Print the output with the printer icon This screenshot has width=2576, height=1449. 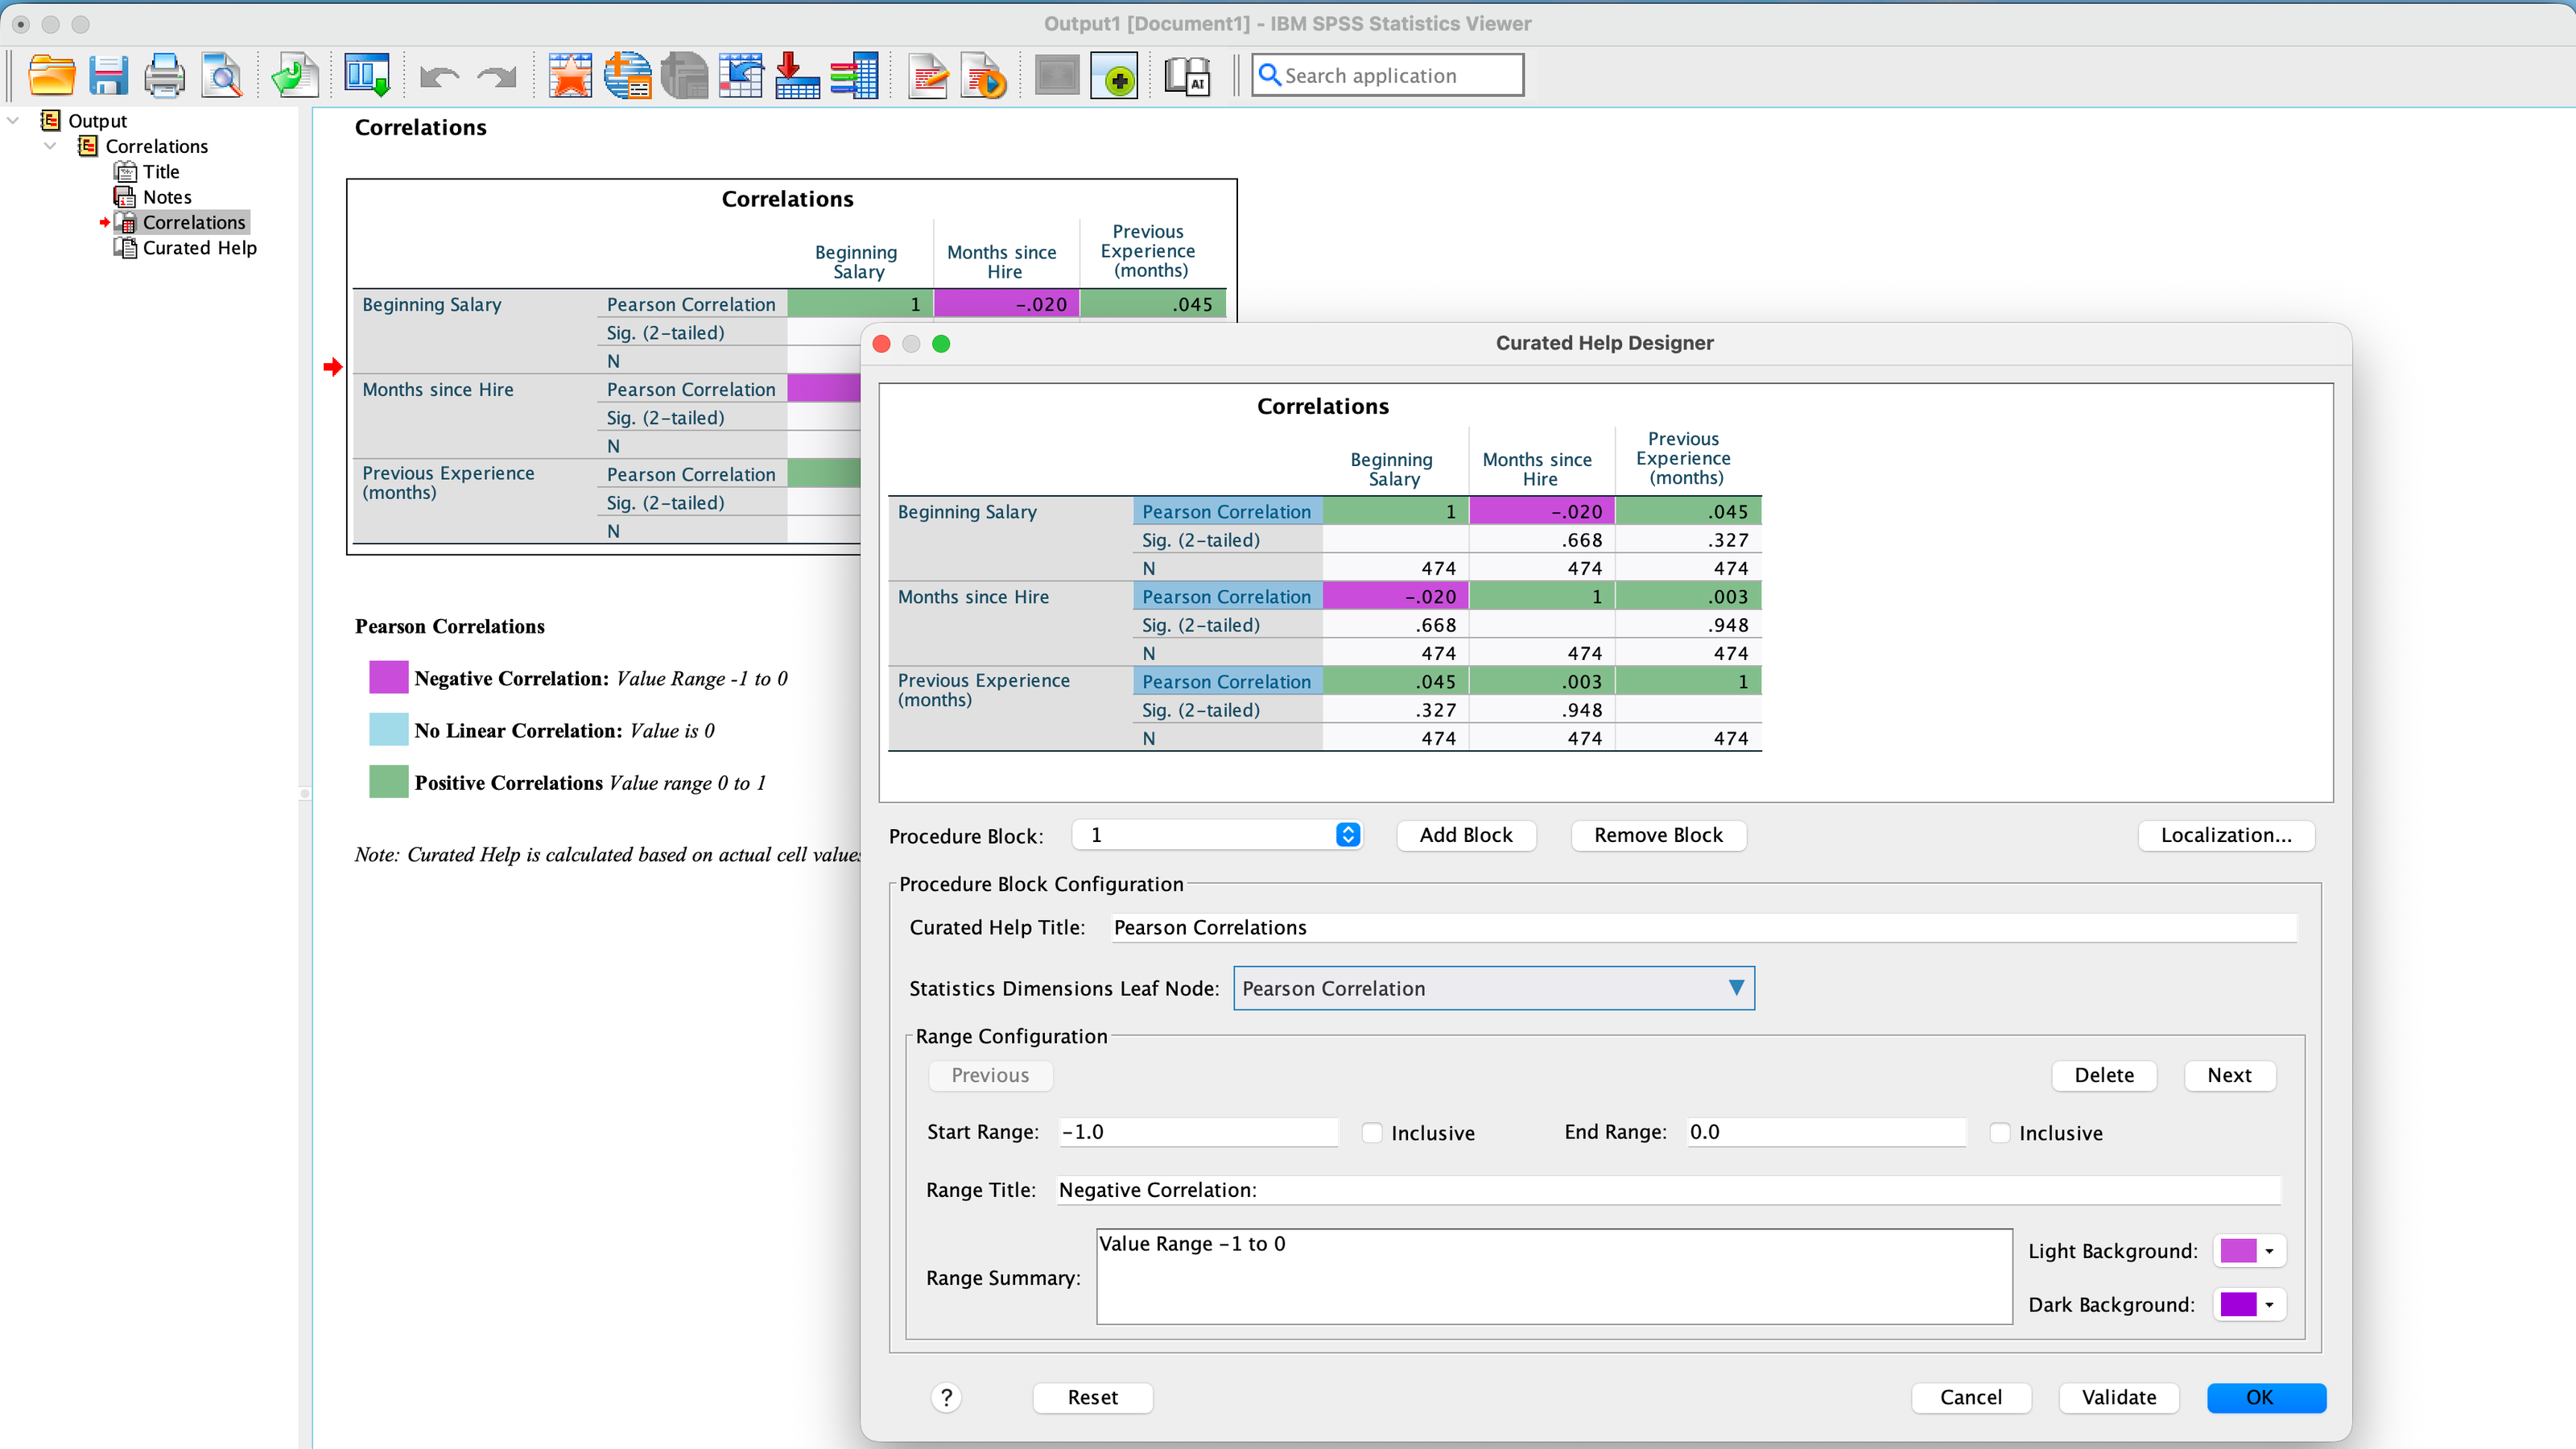(x=165, y=76)
